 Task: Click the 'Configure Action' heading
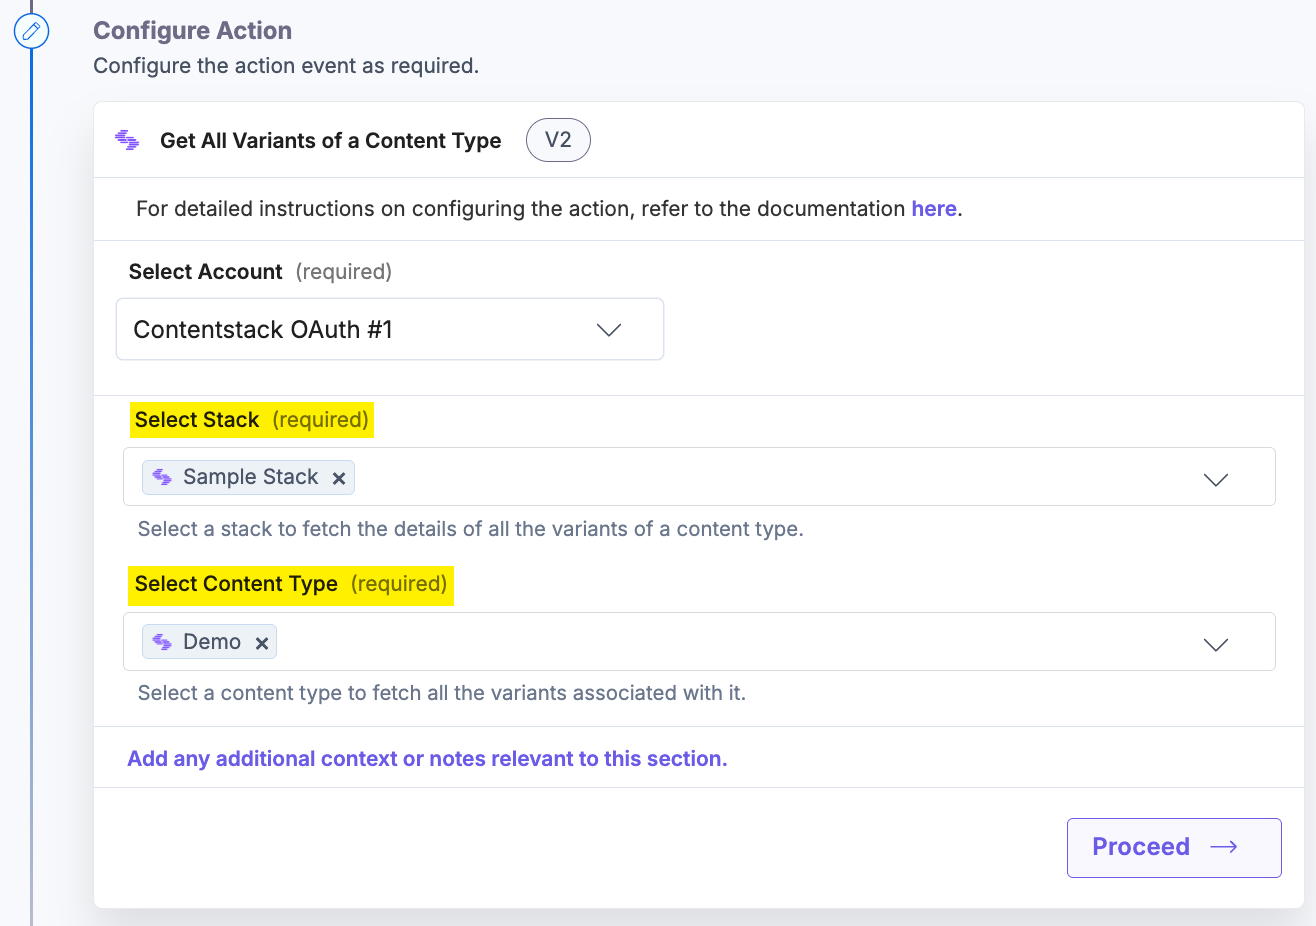193,31
